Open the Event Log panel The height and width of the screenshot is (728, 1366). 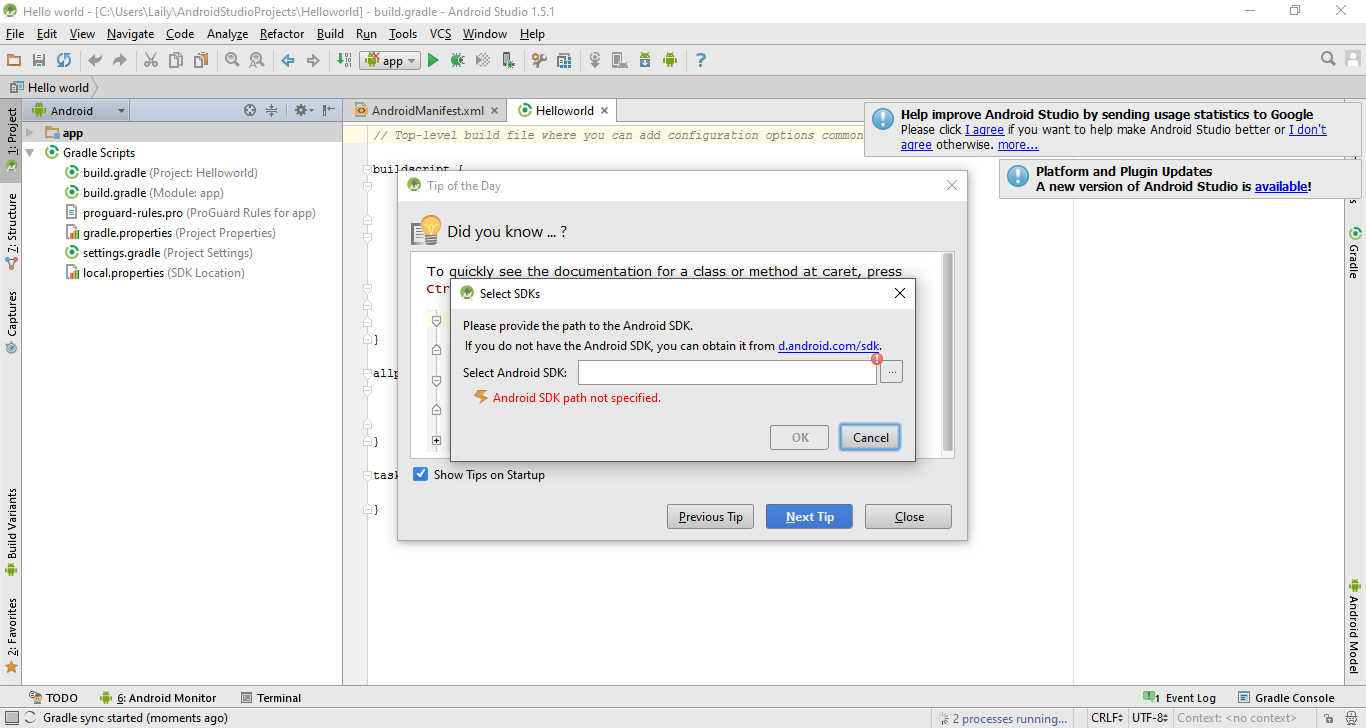click(x=1179, y=698)
